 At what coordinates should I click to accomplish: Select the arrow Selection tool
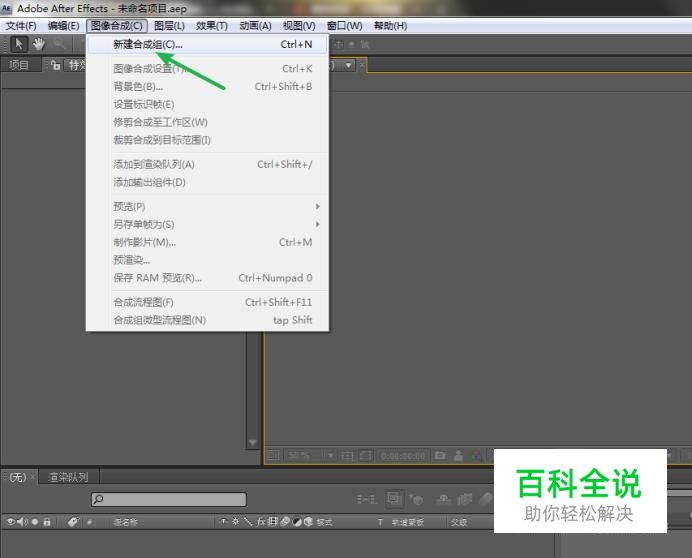(19, 44)
